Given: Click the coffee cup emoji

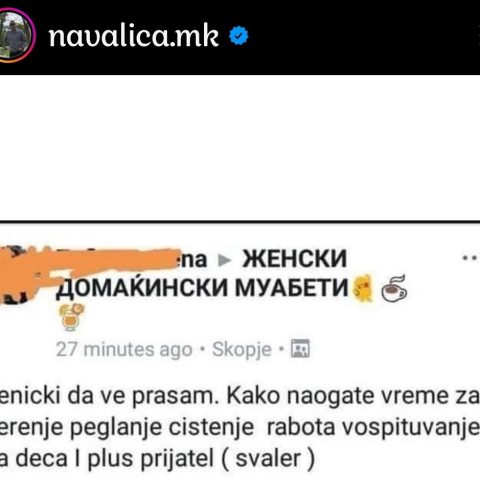Looking at the screenshot, I should point(394,289).
